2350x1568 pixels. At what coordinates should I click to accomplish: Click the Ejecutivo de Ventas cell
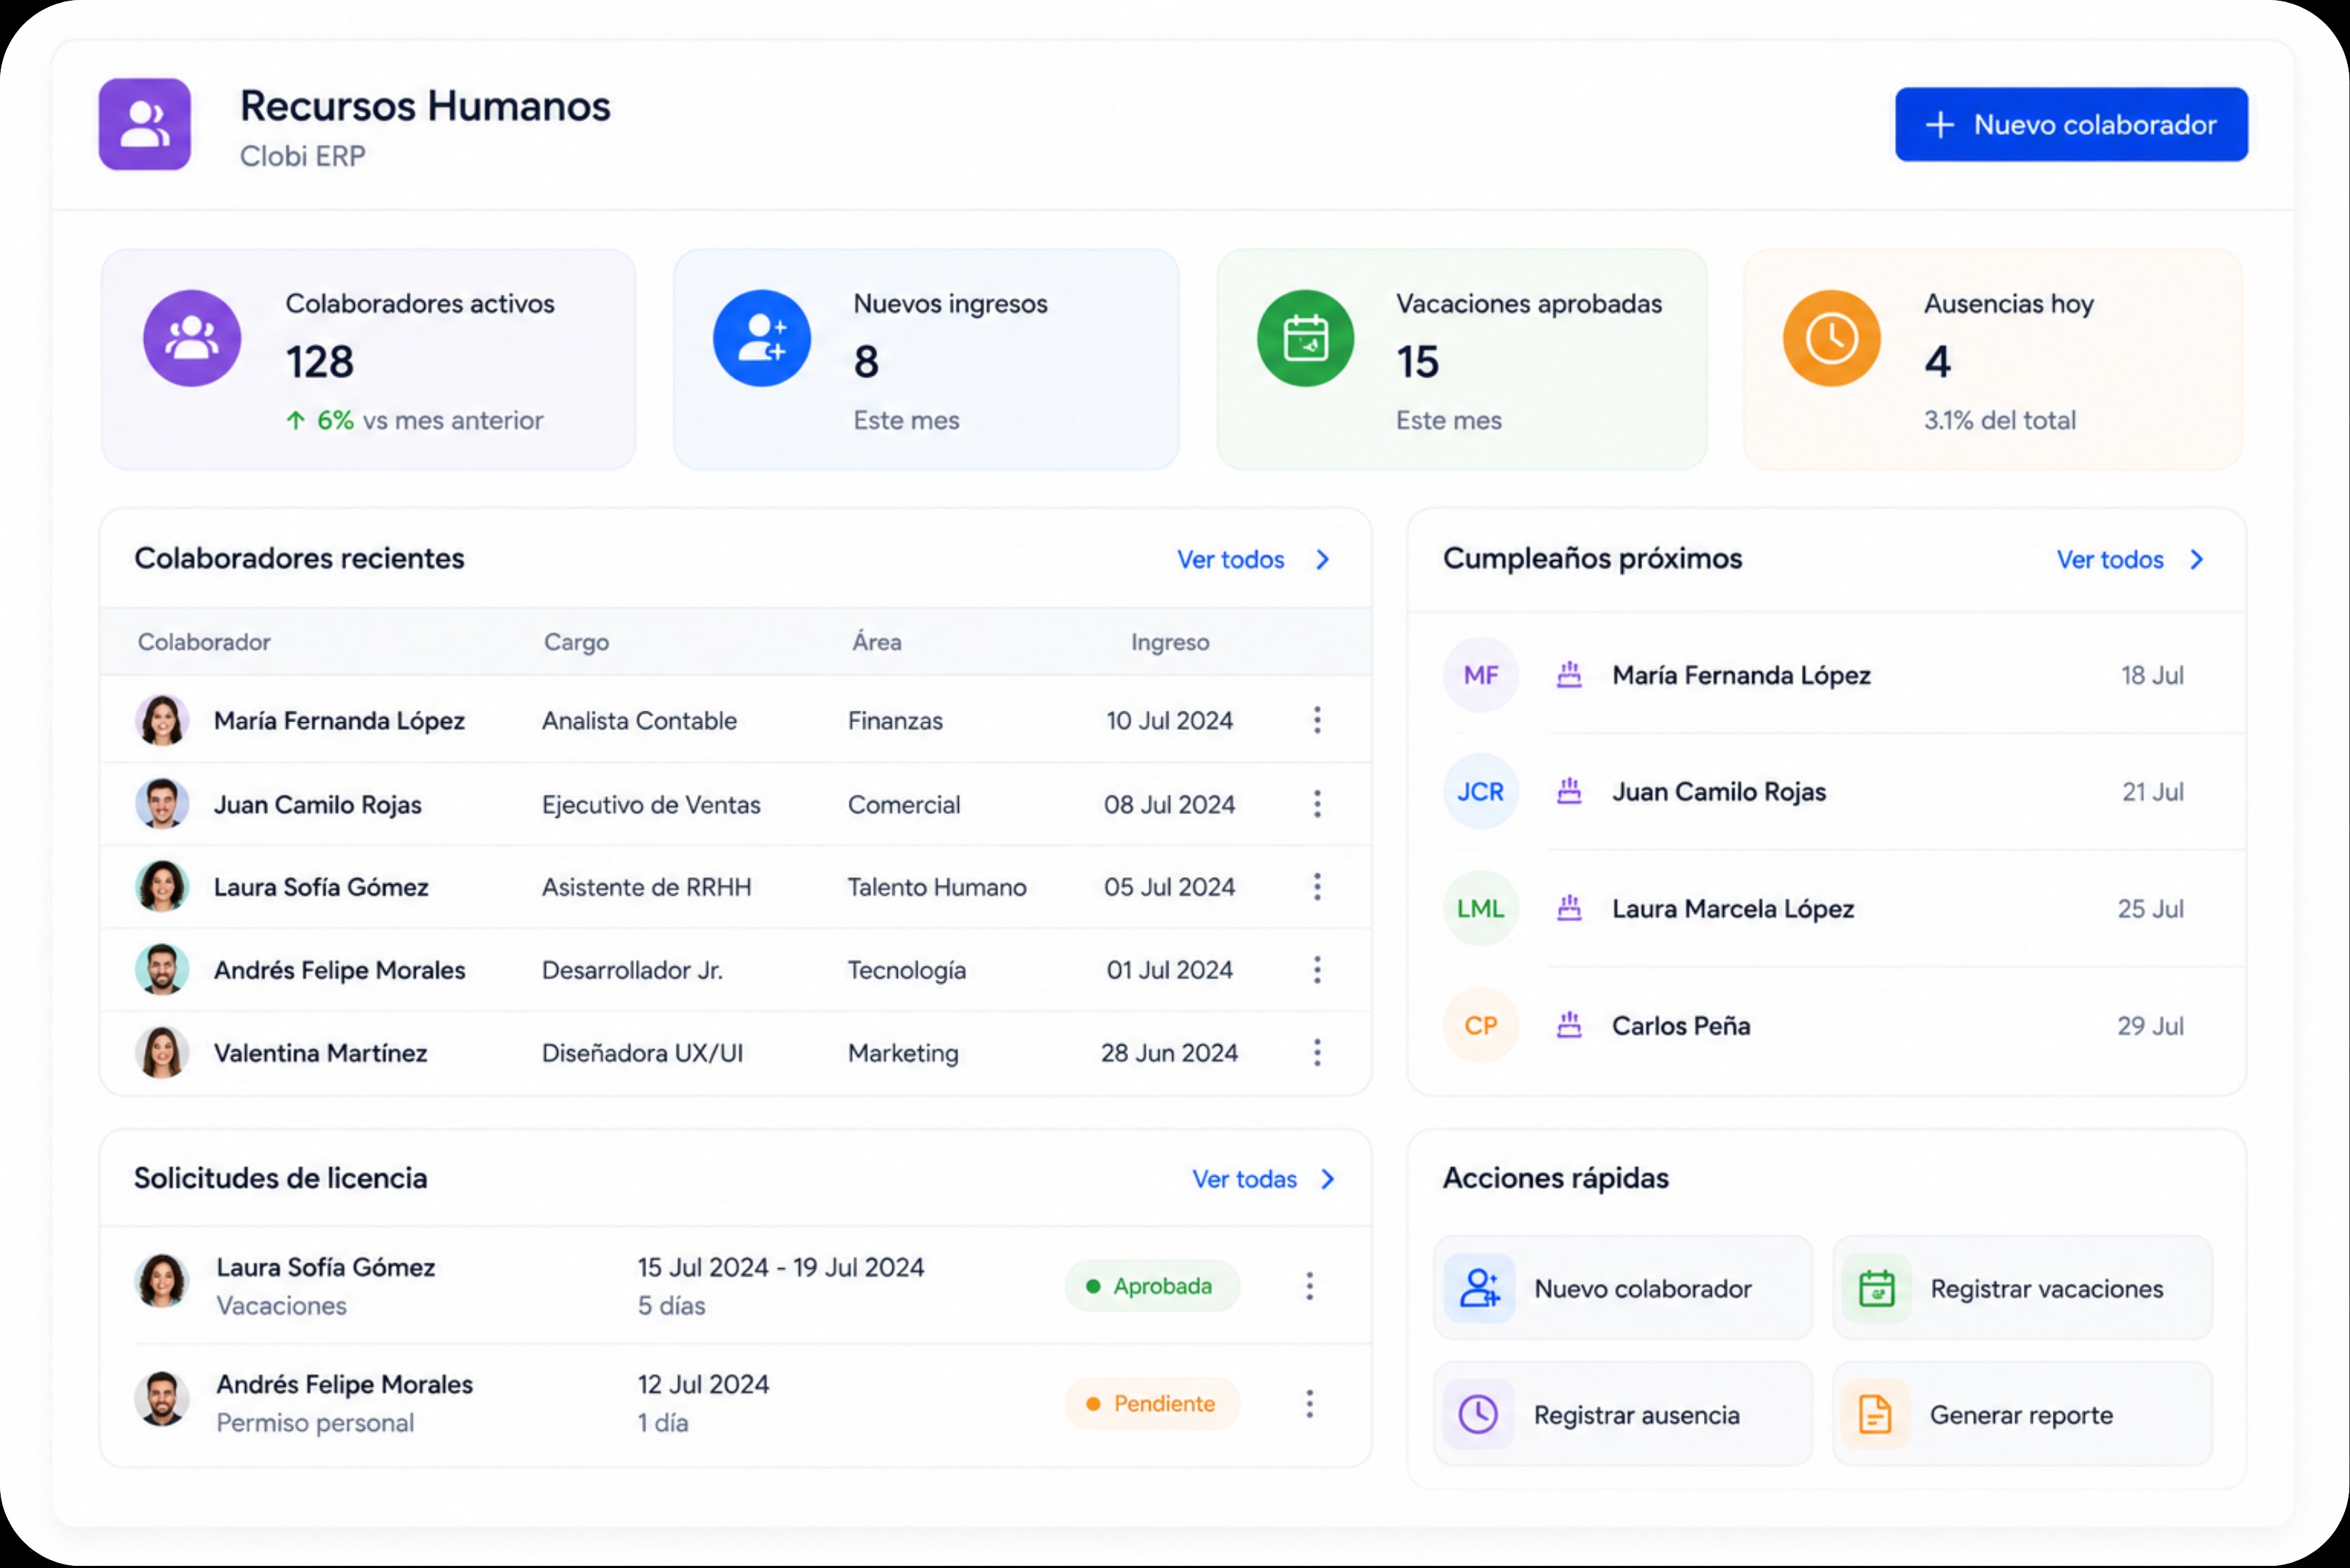click(x=651, y=805)
